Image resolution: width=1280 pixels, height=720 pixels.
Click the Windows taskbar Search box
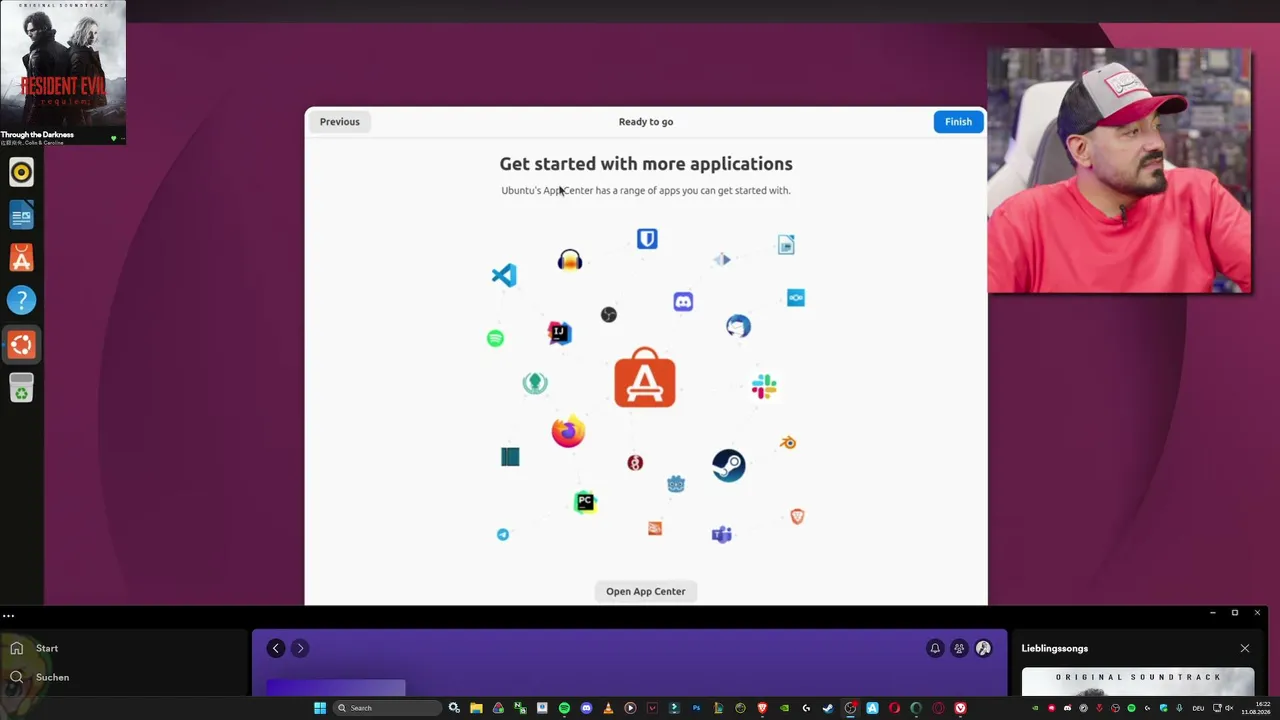pos(387,708)
